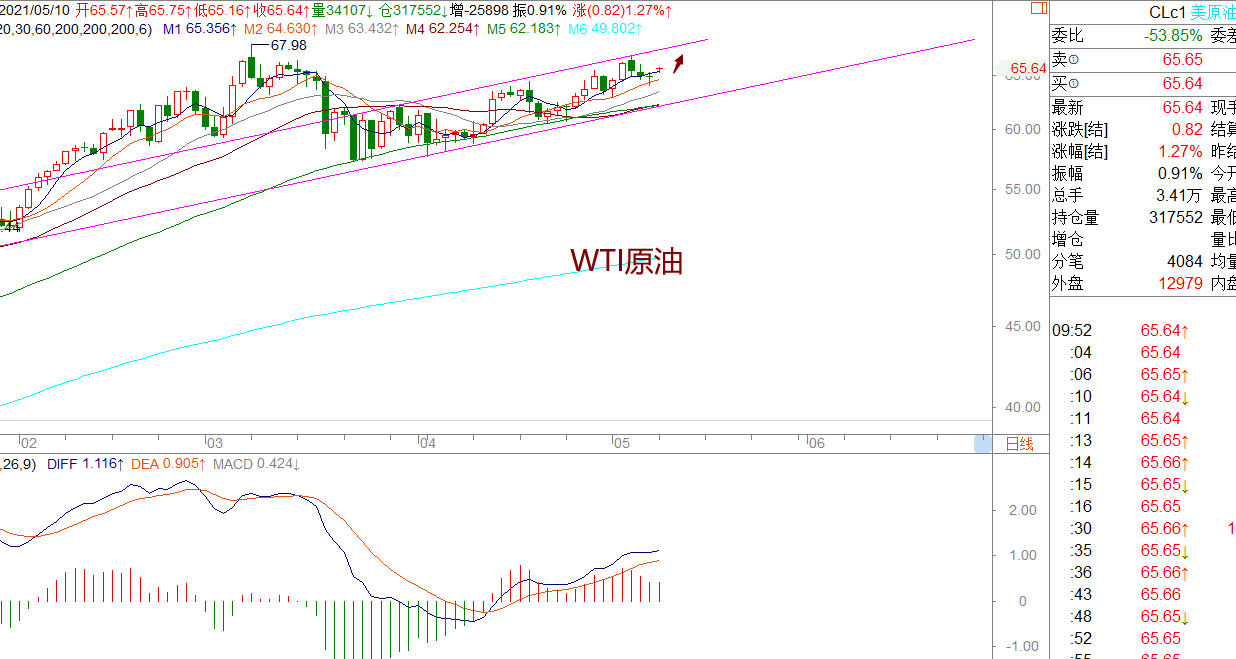1236x659 pixels.
Task: Click the 委比 -53.85% value
Action: (x=1174, y=36)
